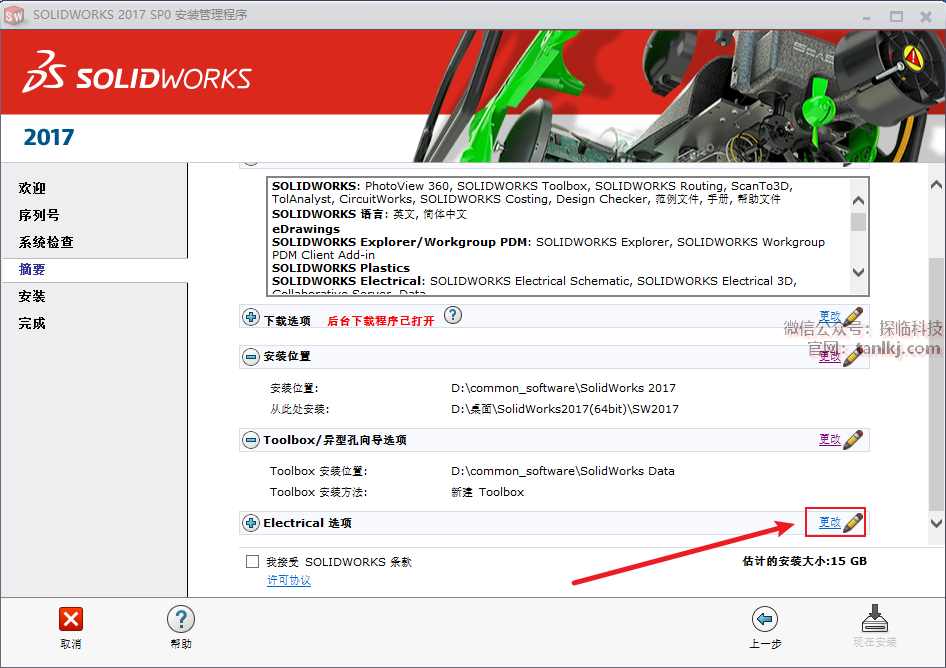Go back with the 上一步 arrow icon
The width and height of the screenshot is (946, 668).
point(765,619)
